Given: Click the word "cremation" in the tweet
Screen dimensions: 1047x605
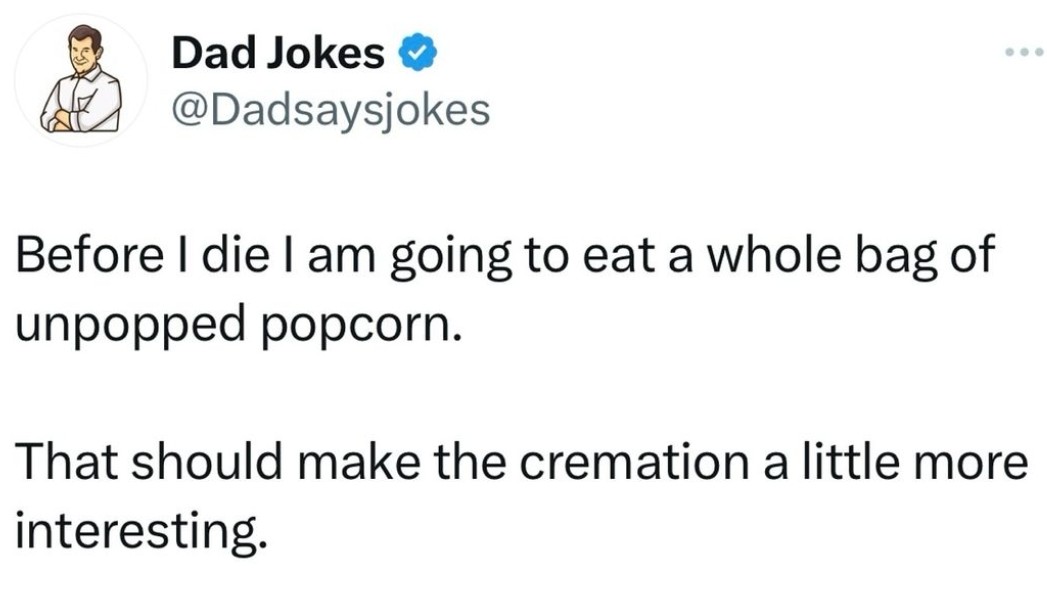Looking at the screenshot, I should (634, 463).
